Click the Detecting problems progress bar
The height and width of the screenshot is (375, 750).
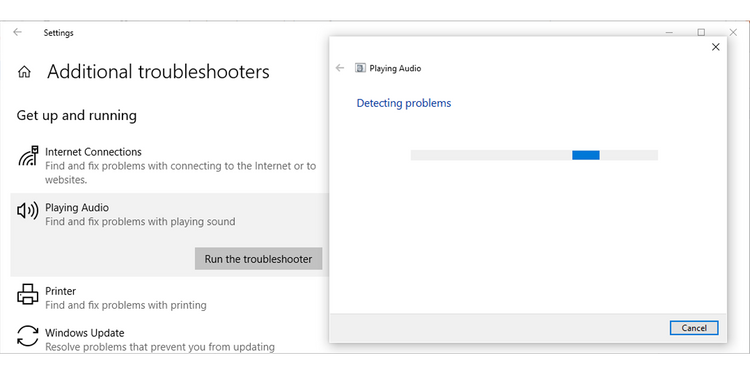click(x=534, y=155)
